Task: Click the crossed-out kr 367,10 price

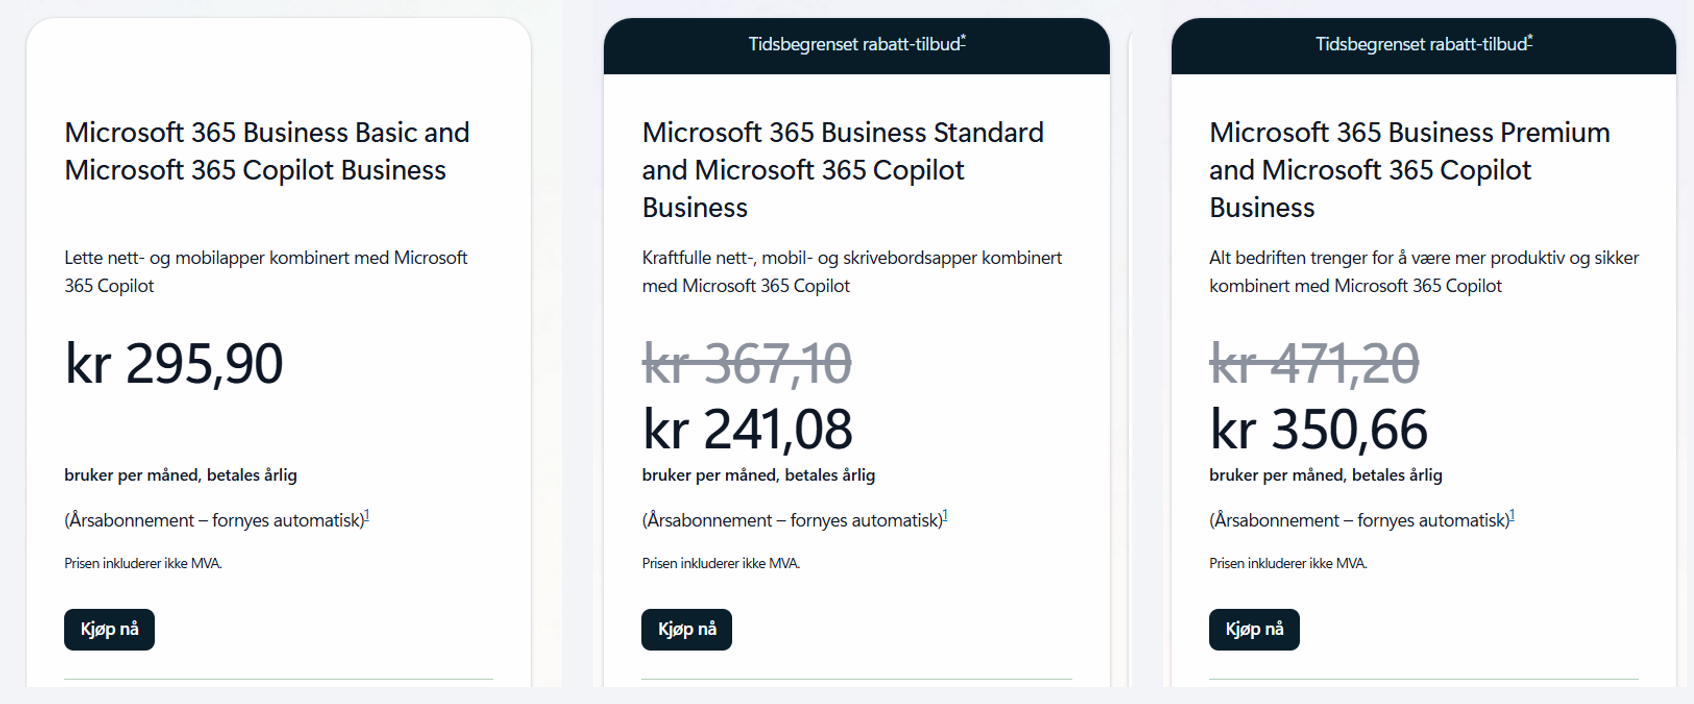Action: pyautogui.click(x=747, y=363)
